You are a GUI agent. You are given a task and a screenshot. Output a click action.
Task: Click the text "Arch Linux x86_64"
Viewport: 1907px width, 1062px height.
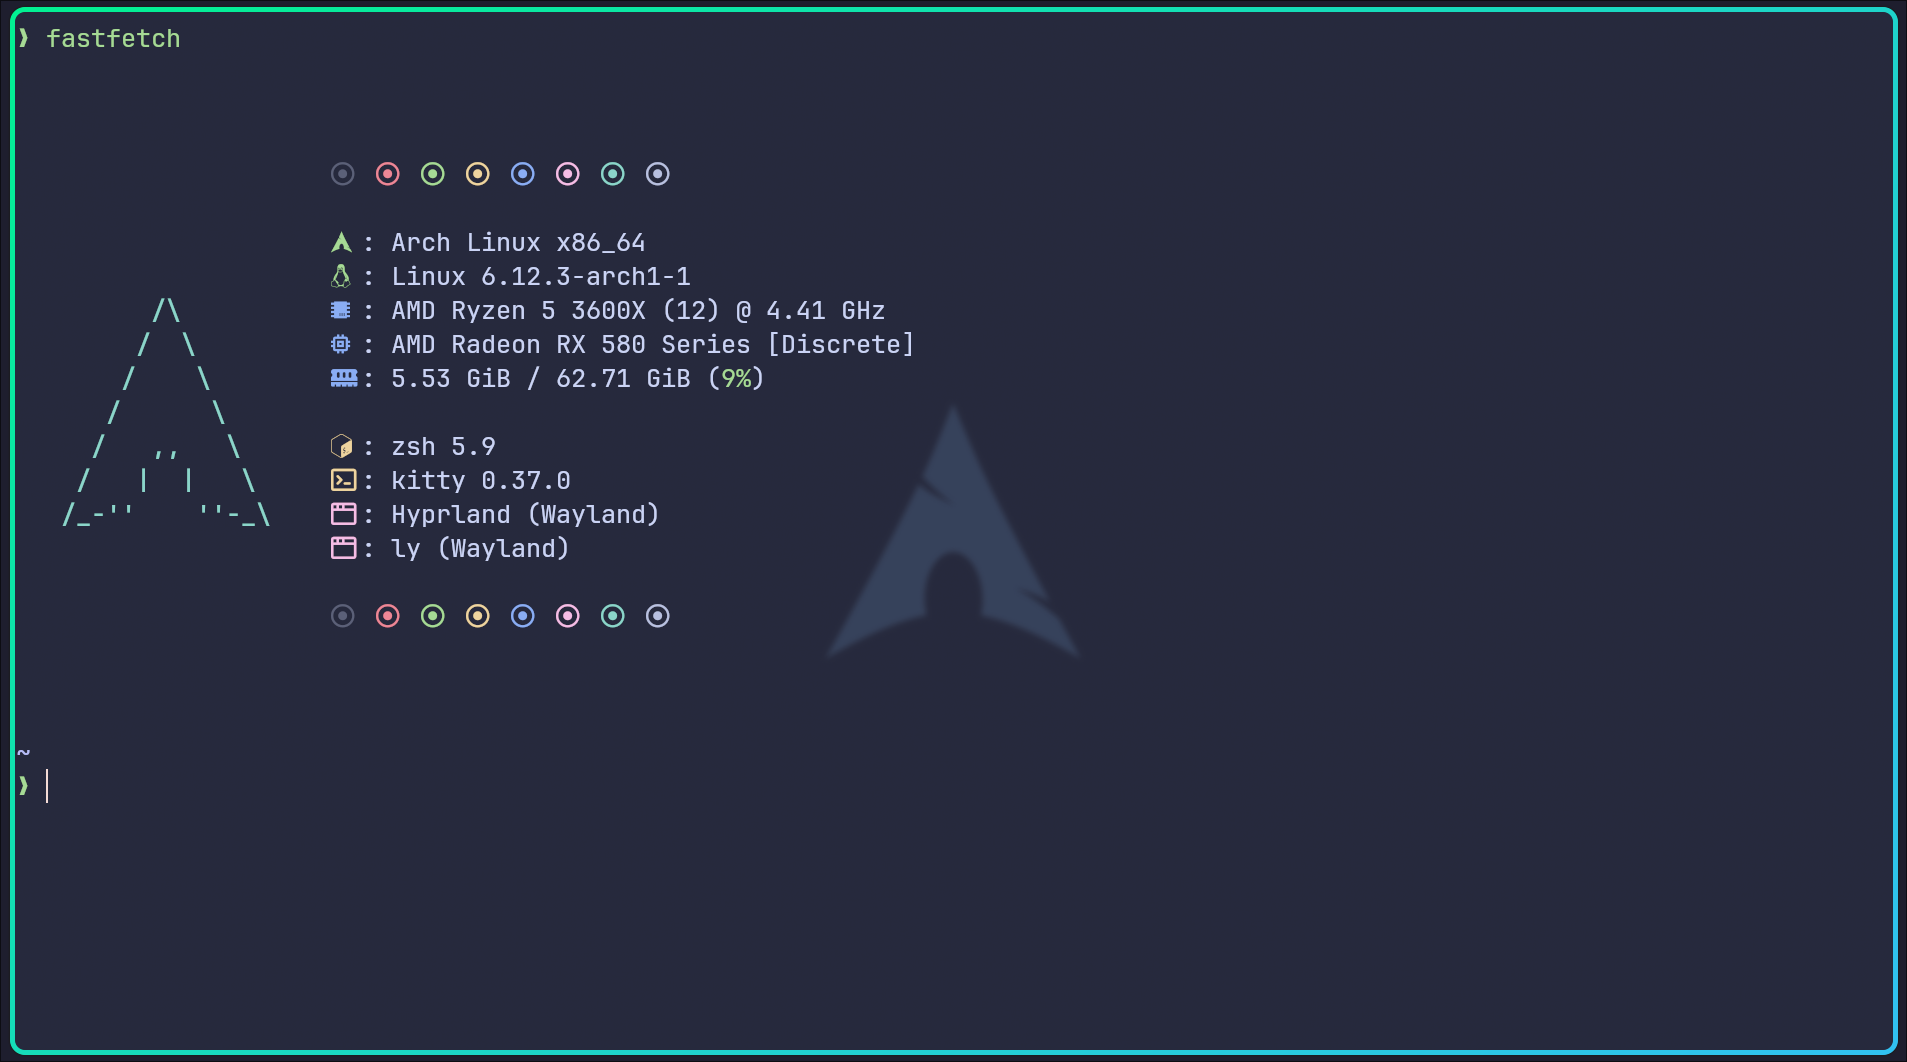click(x=518, y=243)
